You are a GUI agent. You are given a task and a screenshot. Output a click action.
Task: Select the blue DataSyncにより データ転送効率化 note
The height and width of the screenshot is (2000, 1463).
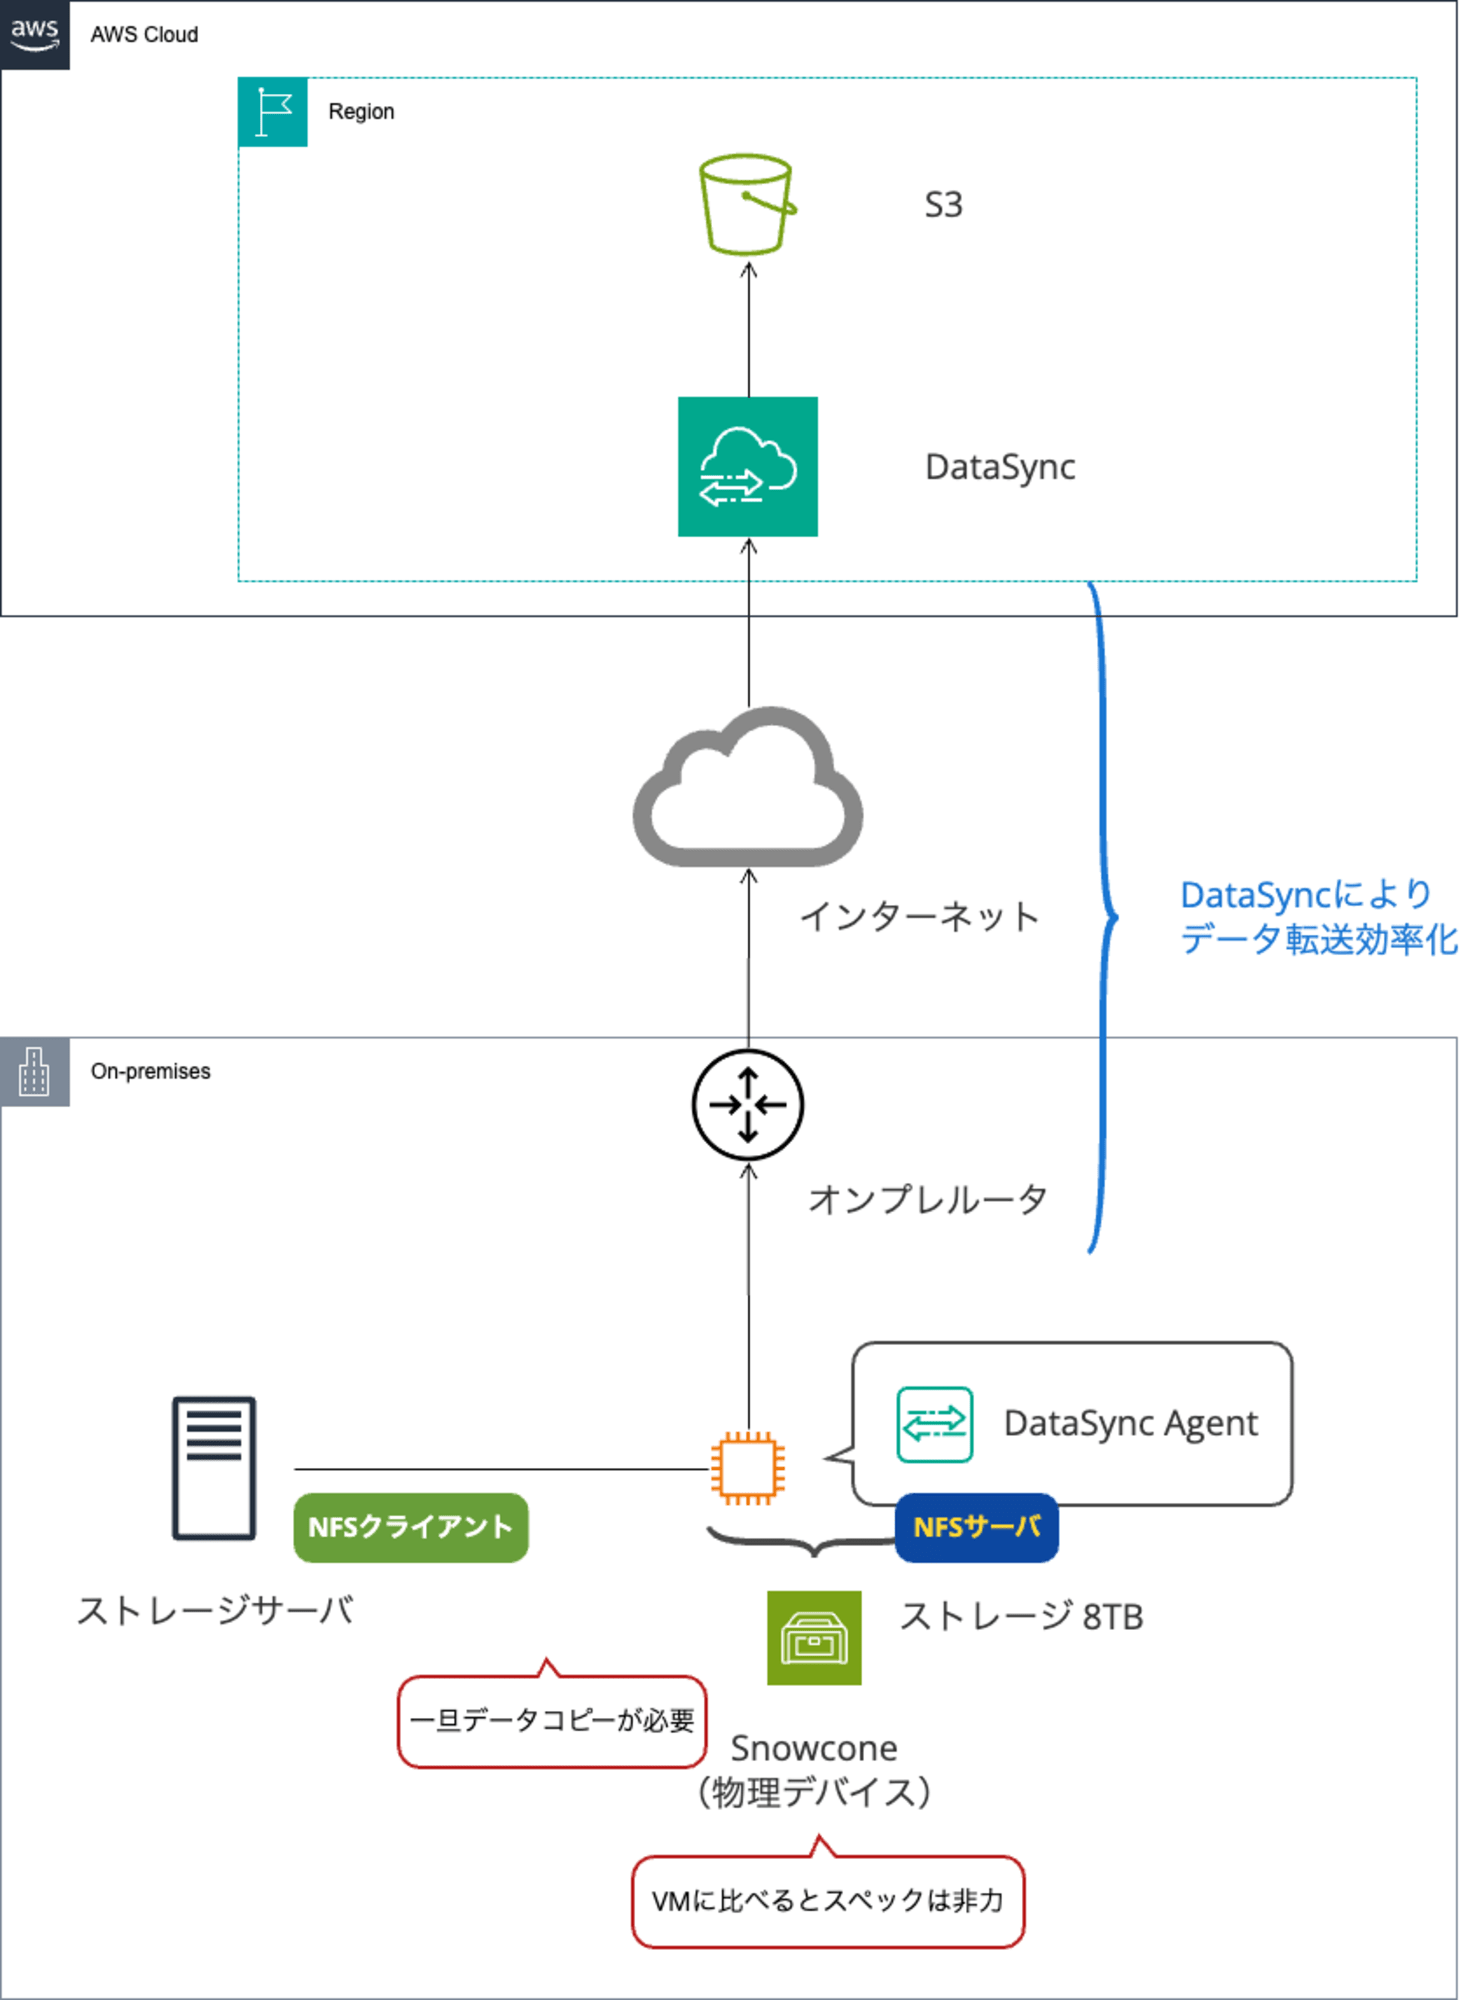point(1319,917)
